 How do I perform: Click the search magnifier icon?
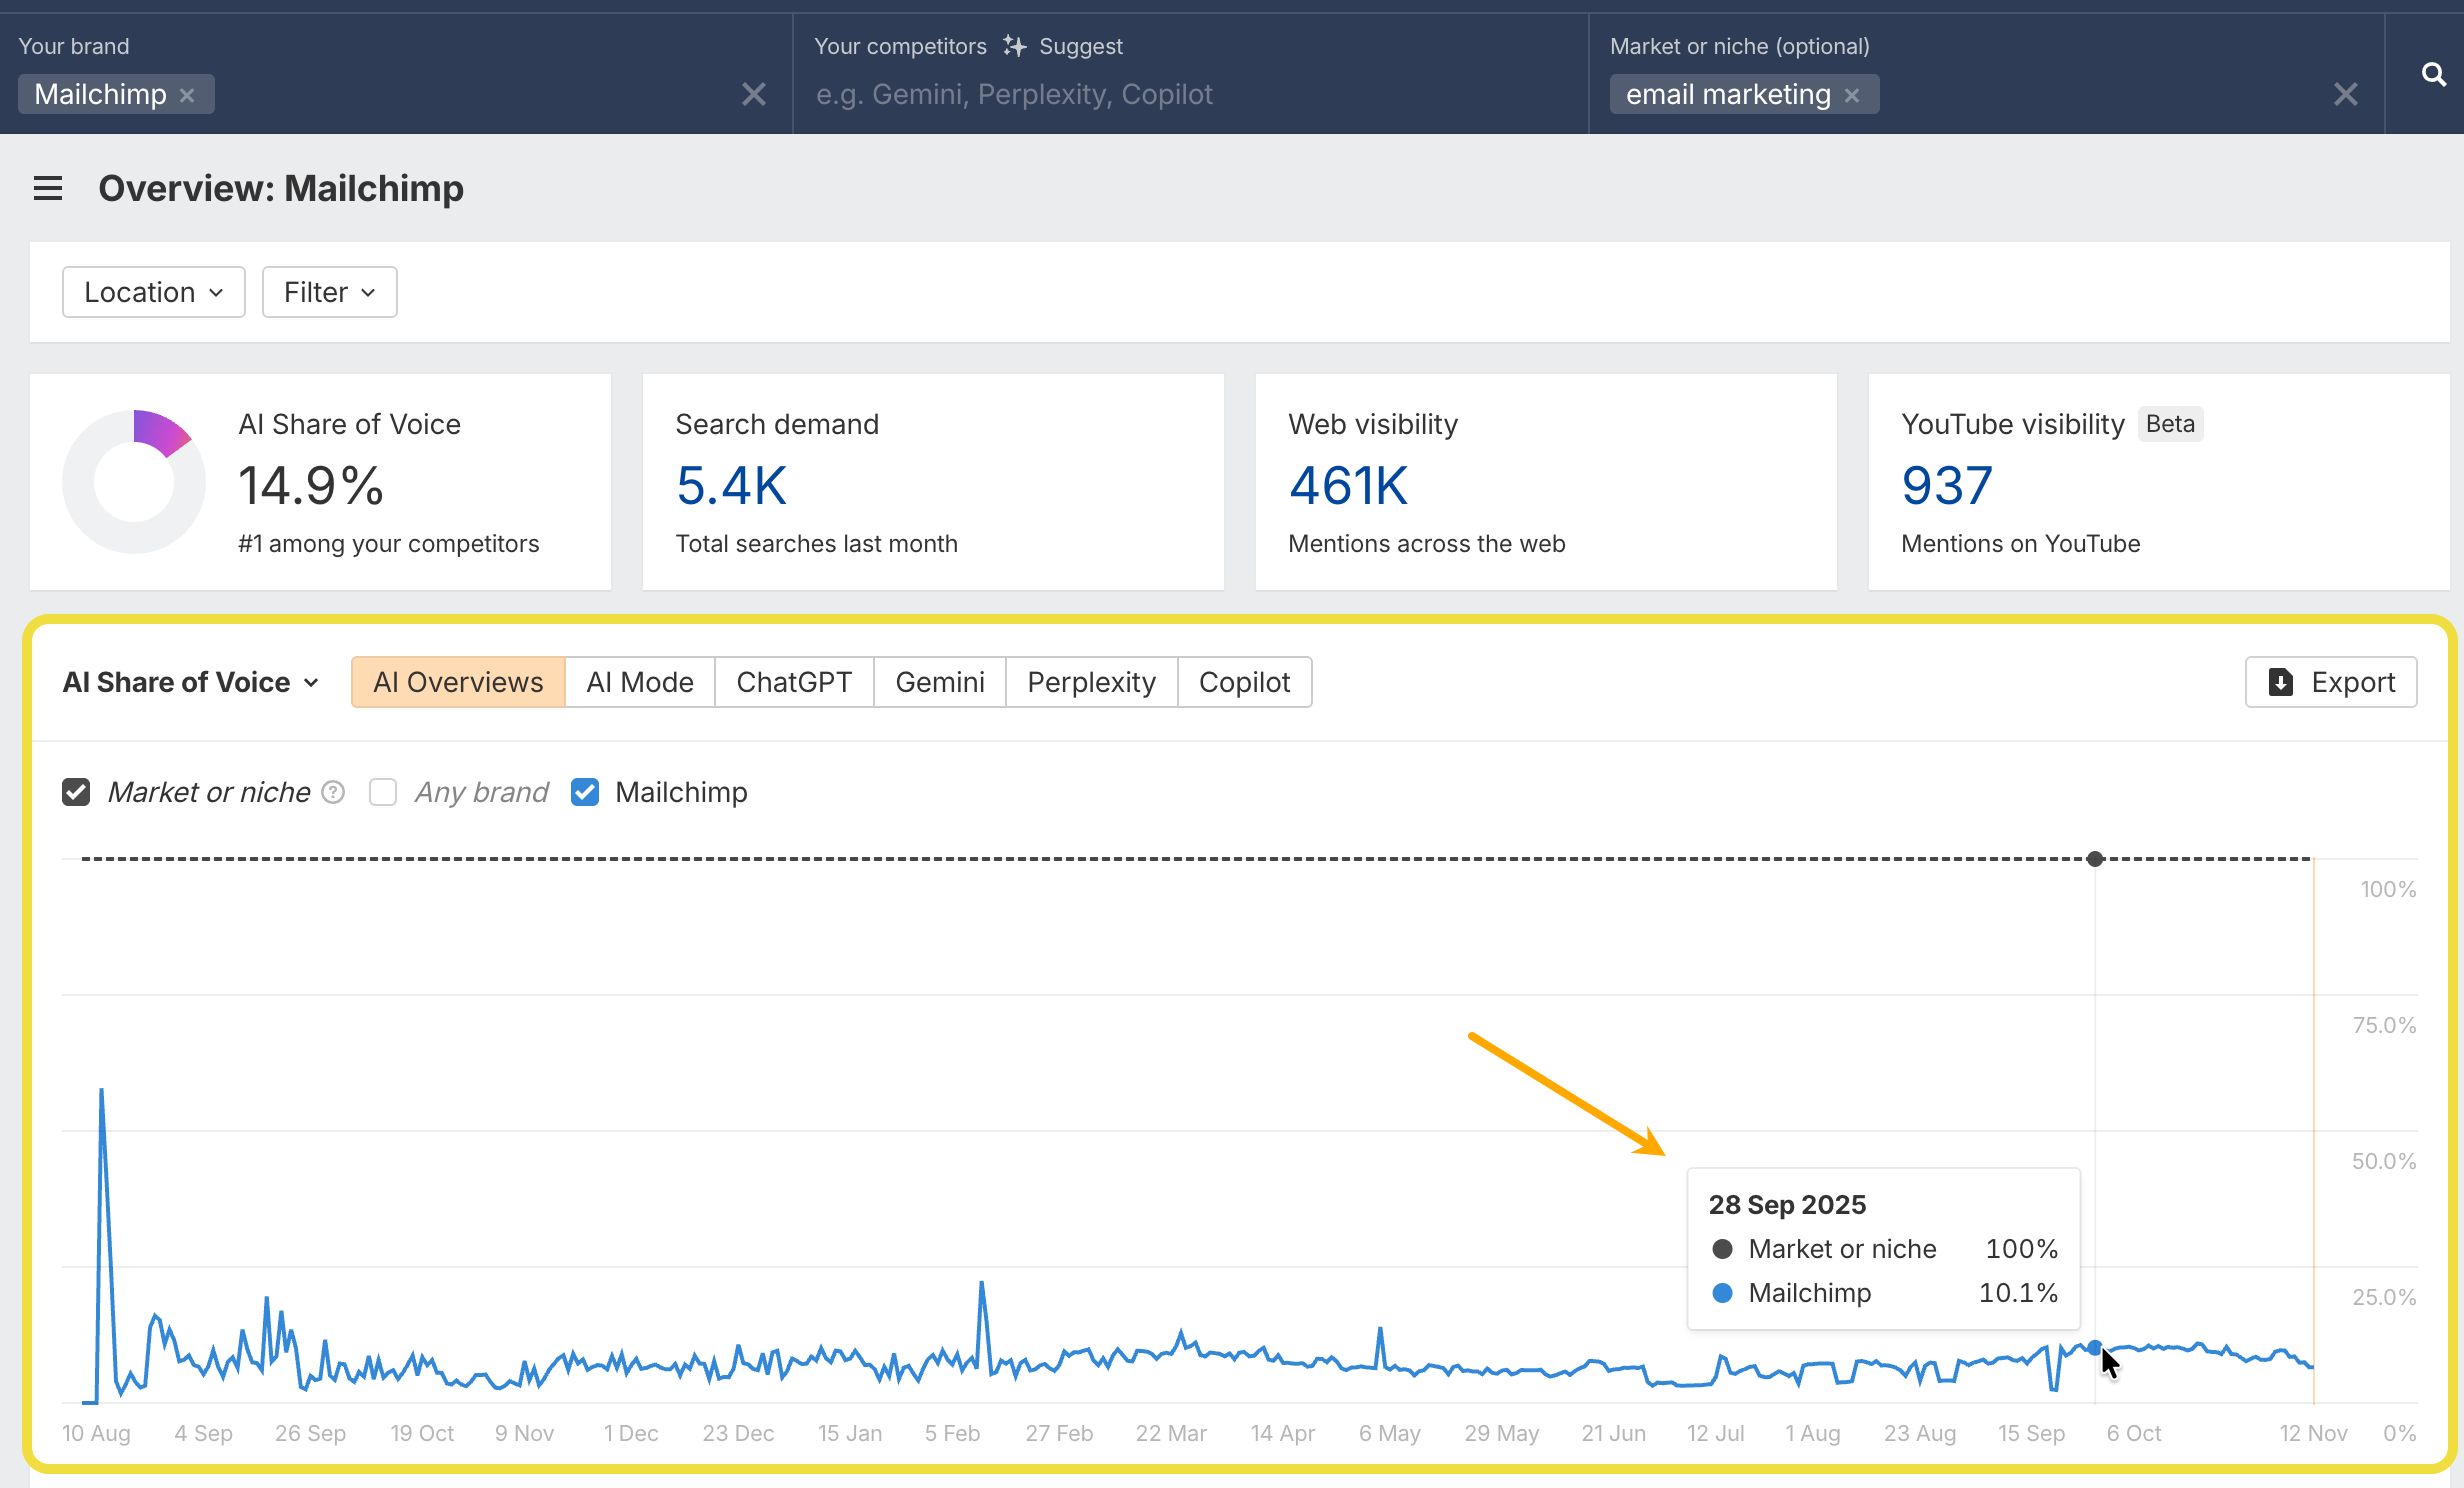pos(2433,74)
